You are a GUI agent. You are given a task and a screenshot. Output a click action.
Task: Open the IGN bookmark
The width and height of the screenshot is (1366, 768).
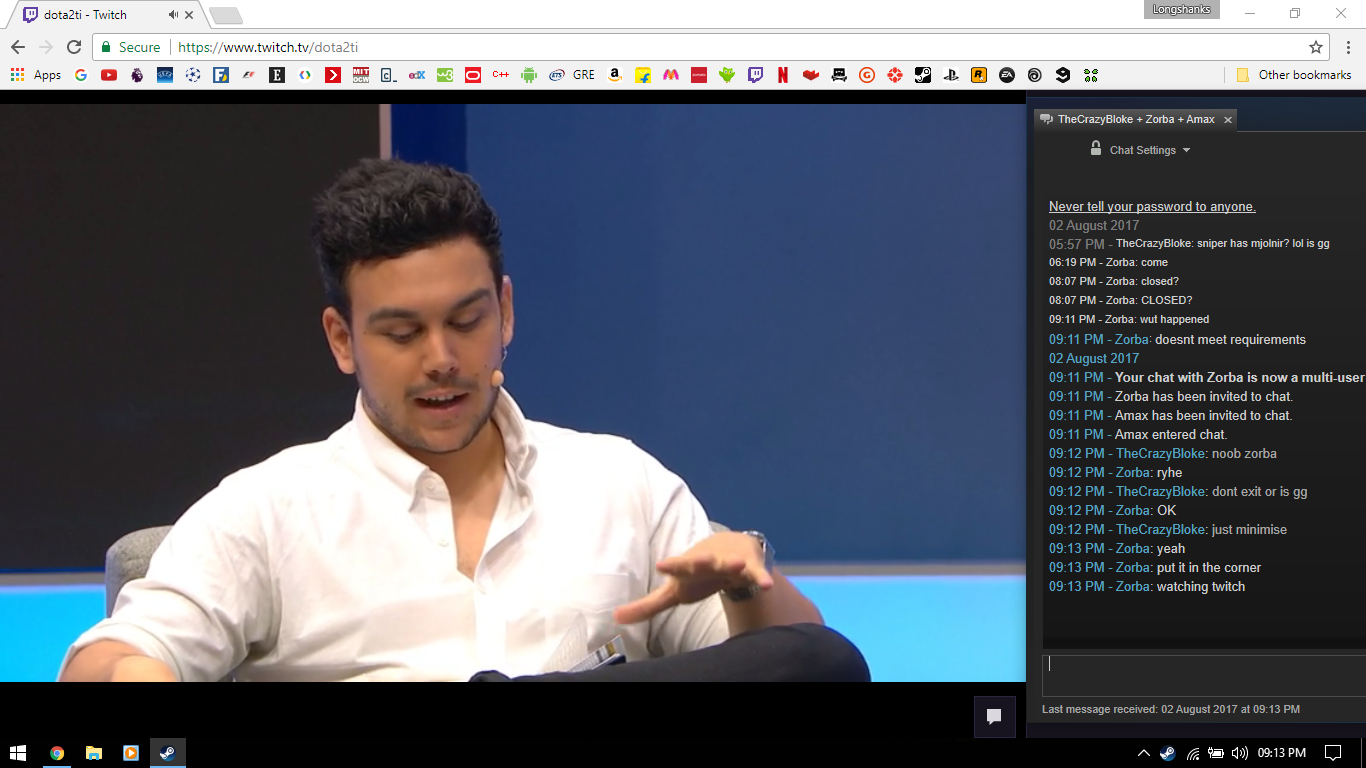[x=895, y=75]
